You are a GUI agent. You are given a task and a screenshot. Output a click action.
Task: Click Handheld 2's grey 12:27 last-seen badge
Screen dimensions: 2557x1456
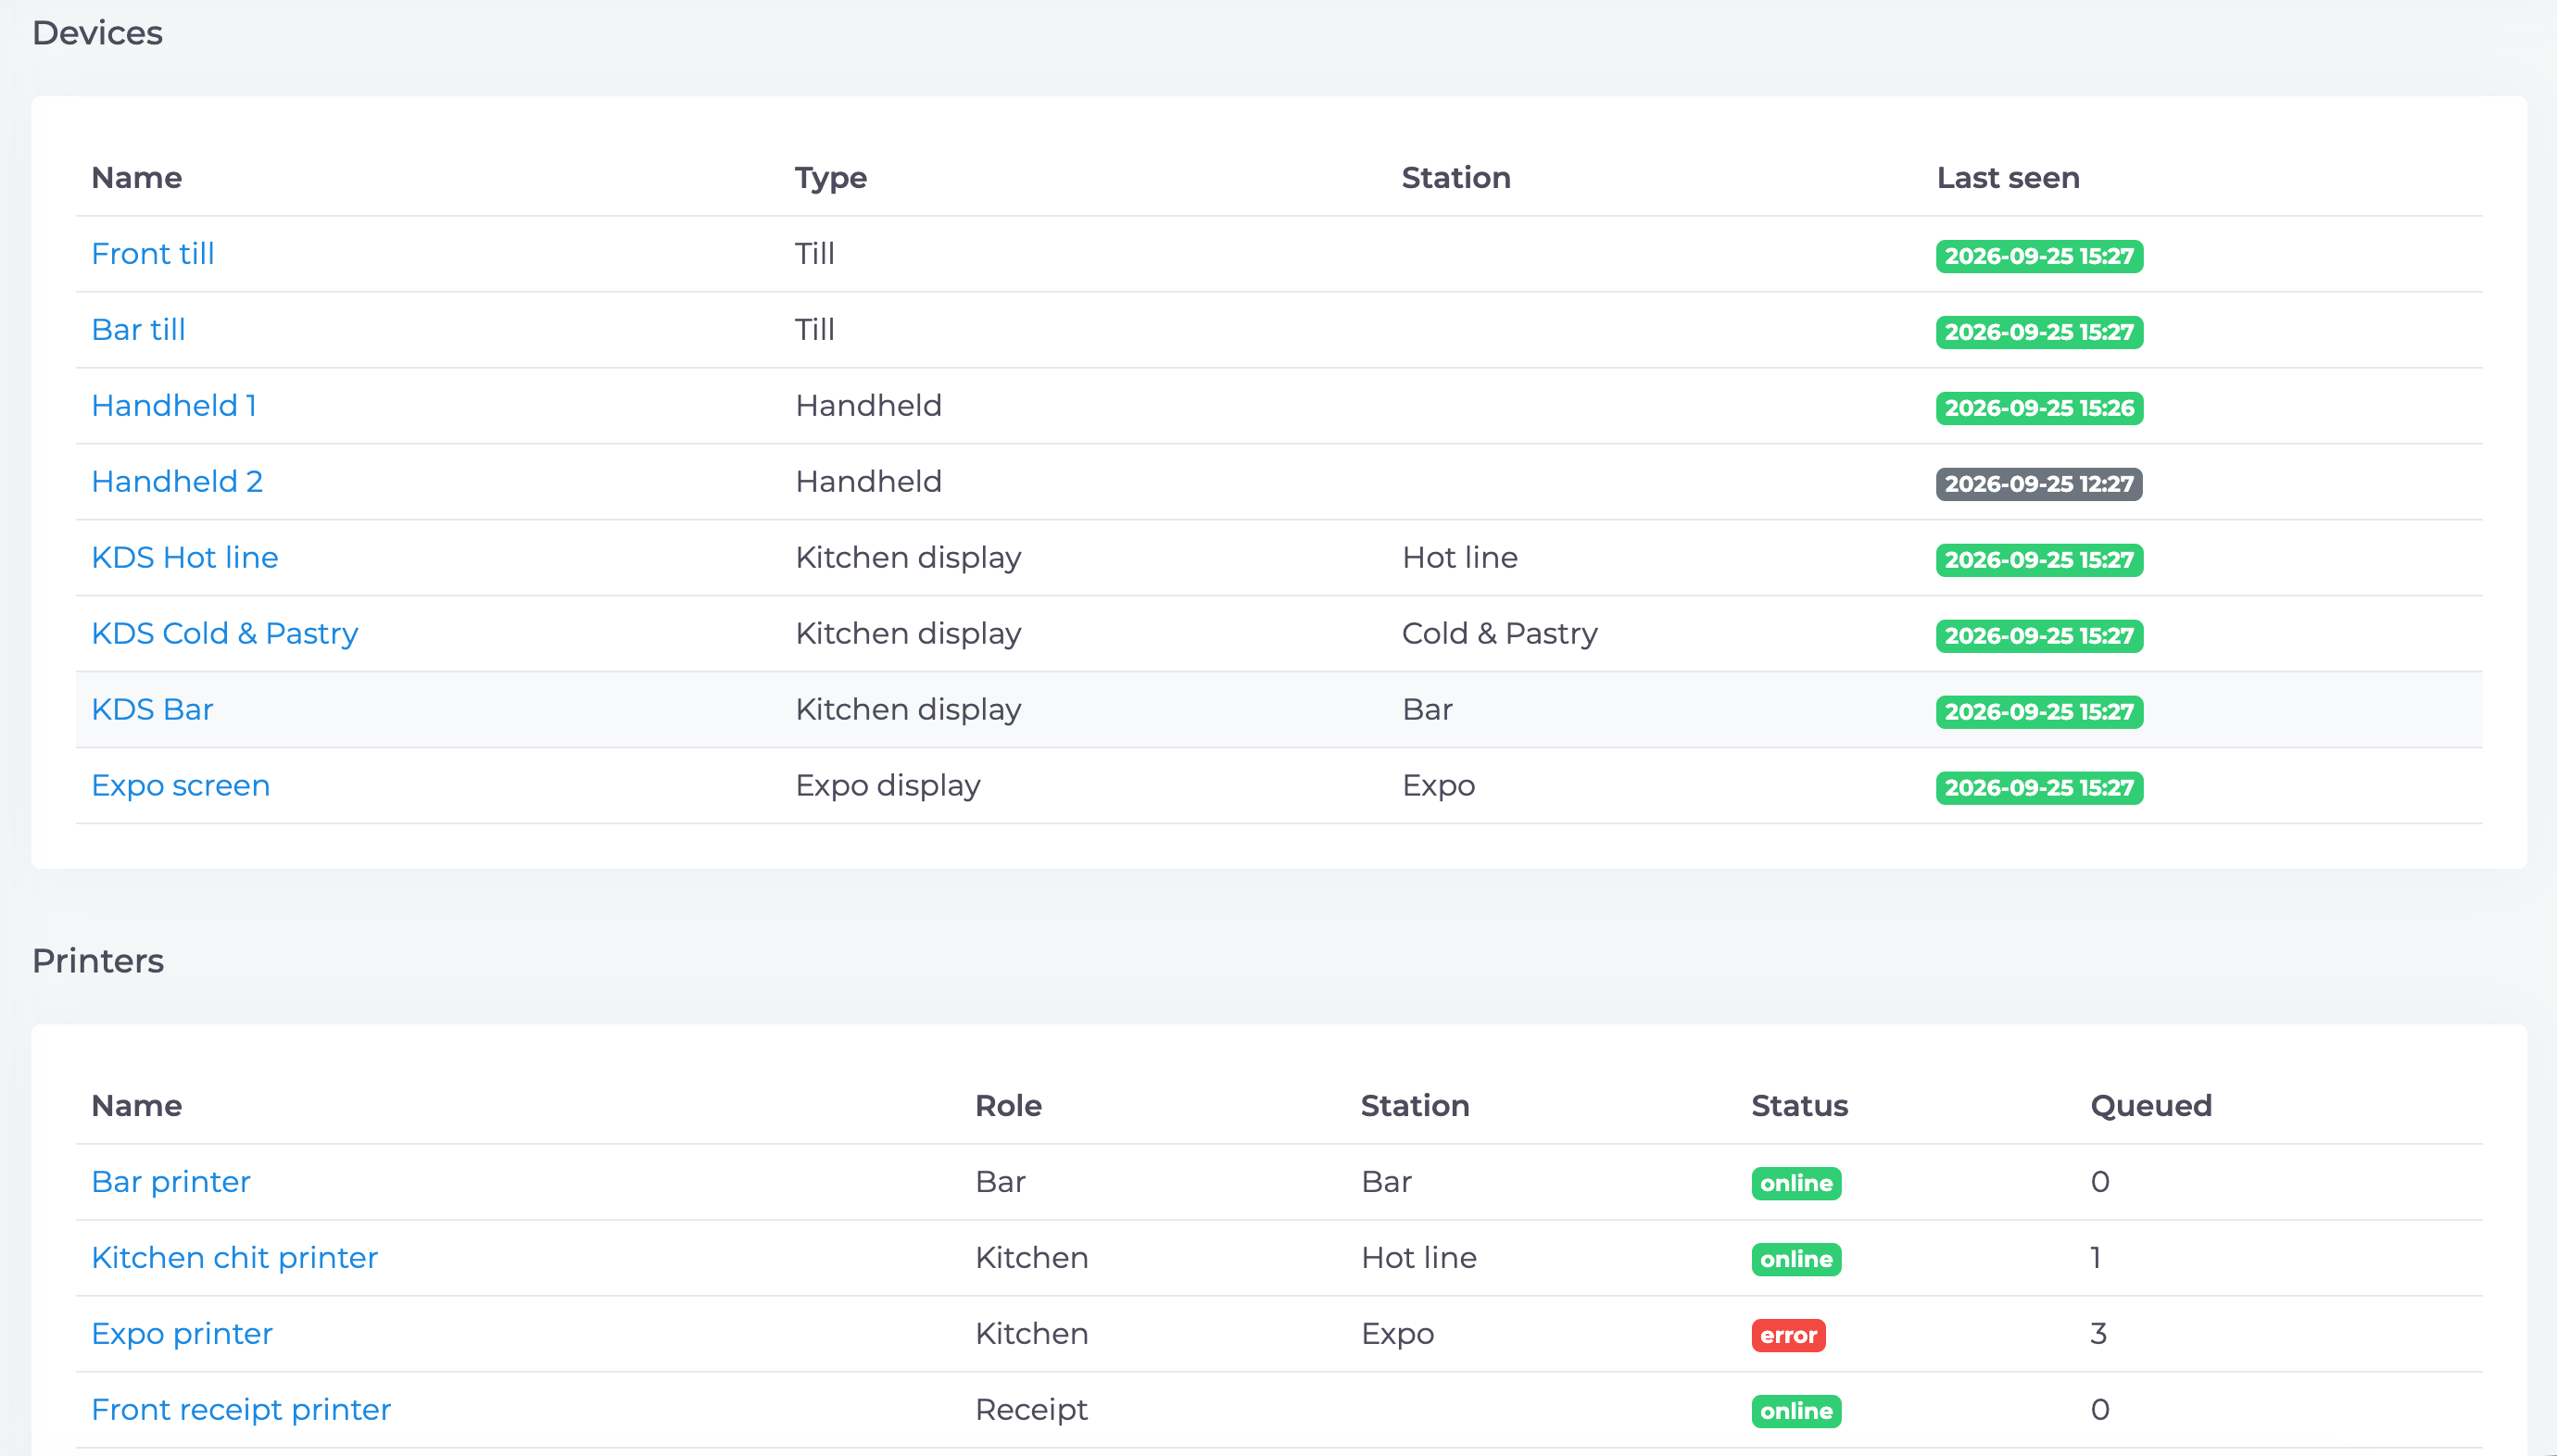pos(2039,484)
